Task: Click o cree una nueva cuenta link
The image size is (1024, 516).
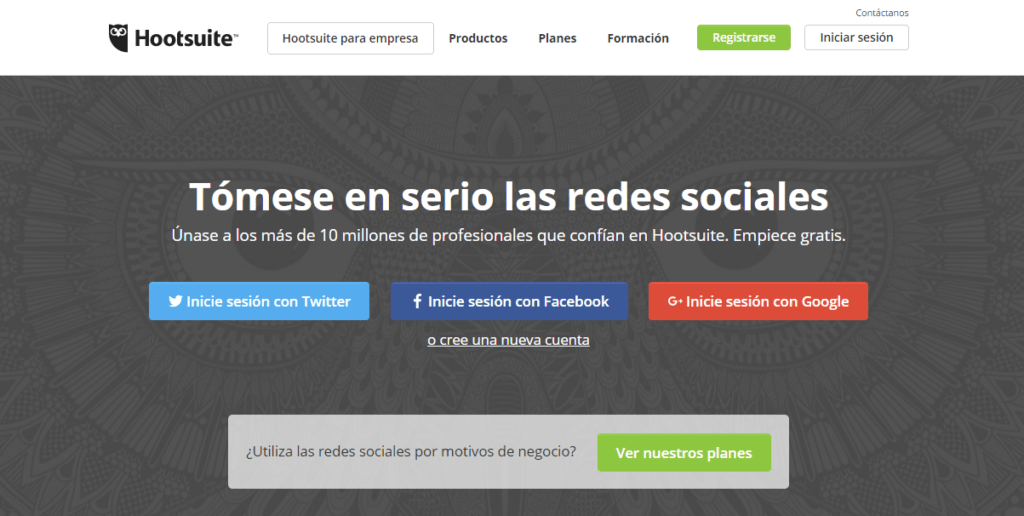Action: pyautogui.click(x=508, y=340)
